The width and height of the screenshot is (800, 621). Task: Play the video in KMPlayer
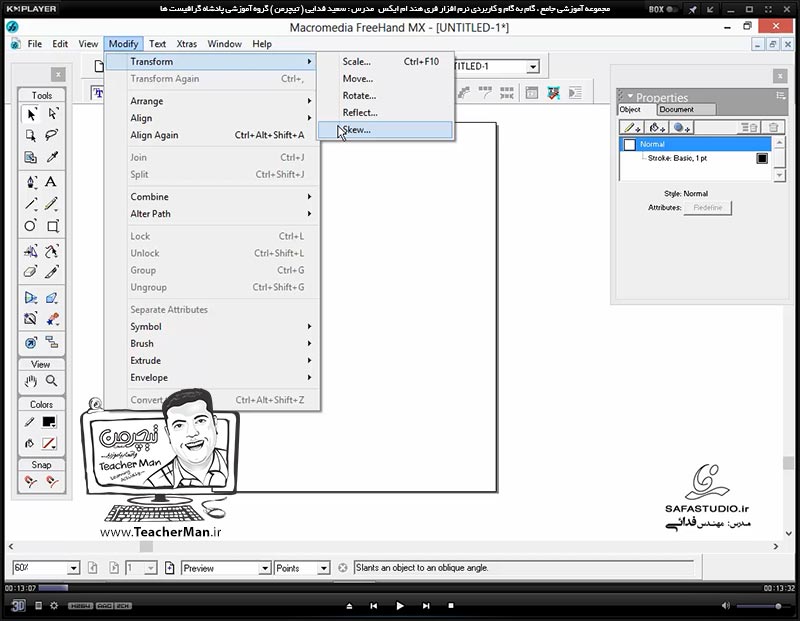[x=399, y=606]
